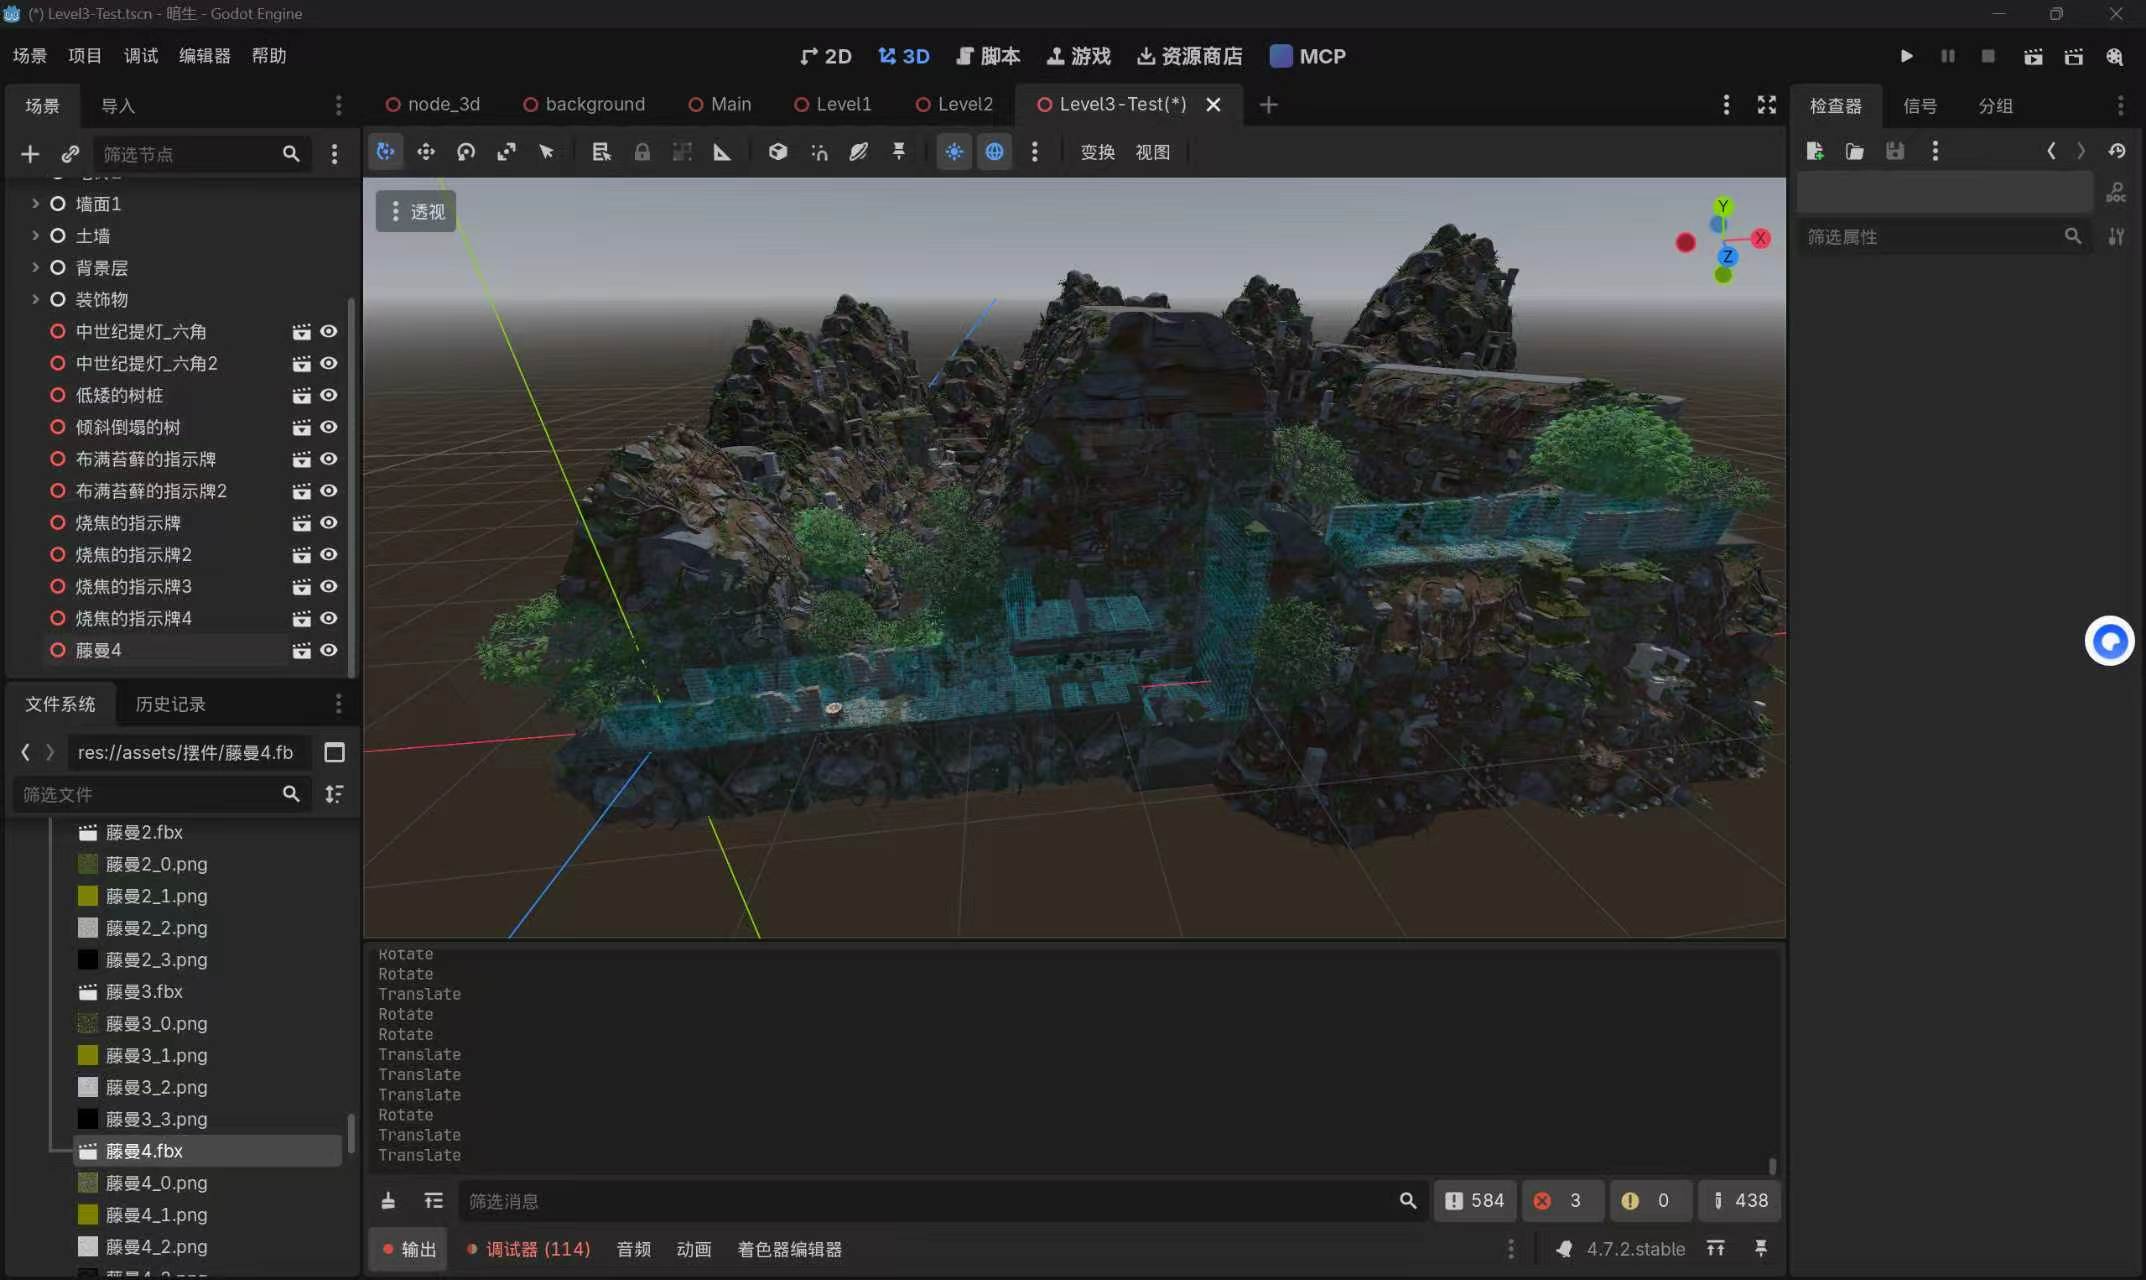Image resolution: width=2146 pixels, height=1280 pixels.
Task: Click the ruler measurement tool icon
Action: click(722, 152)
